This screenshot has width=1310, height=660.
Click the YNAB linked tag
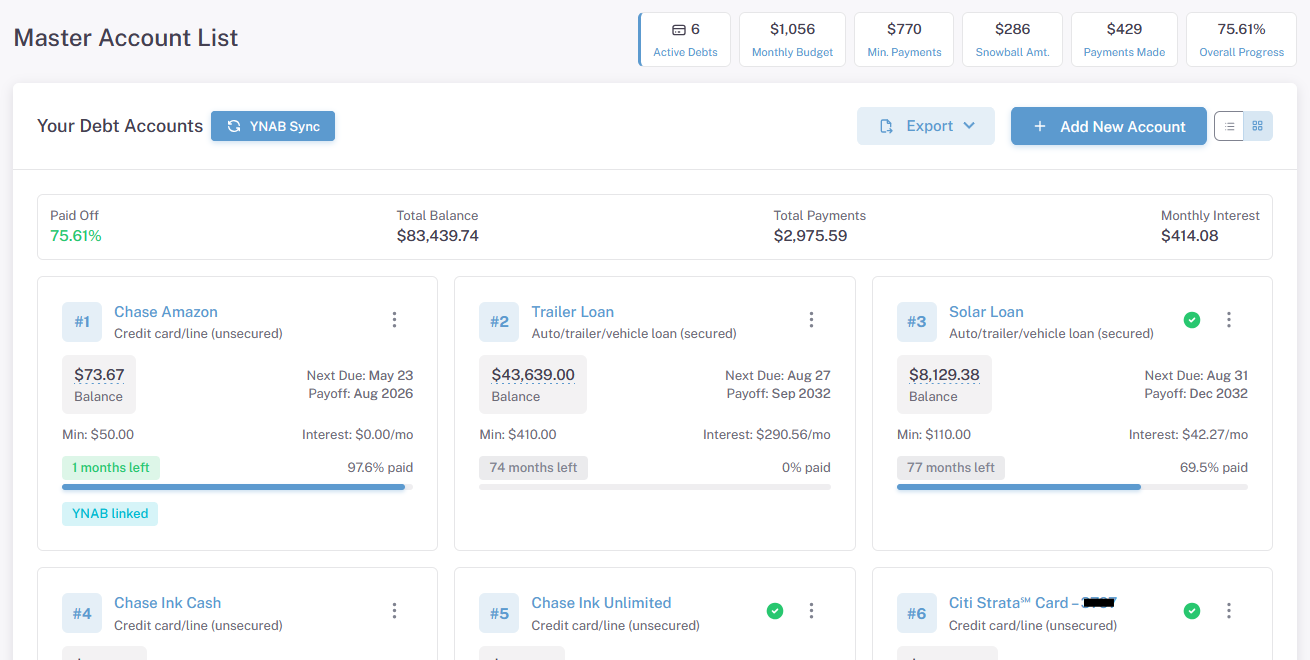click(110, 514)
